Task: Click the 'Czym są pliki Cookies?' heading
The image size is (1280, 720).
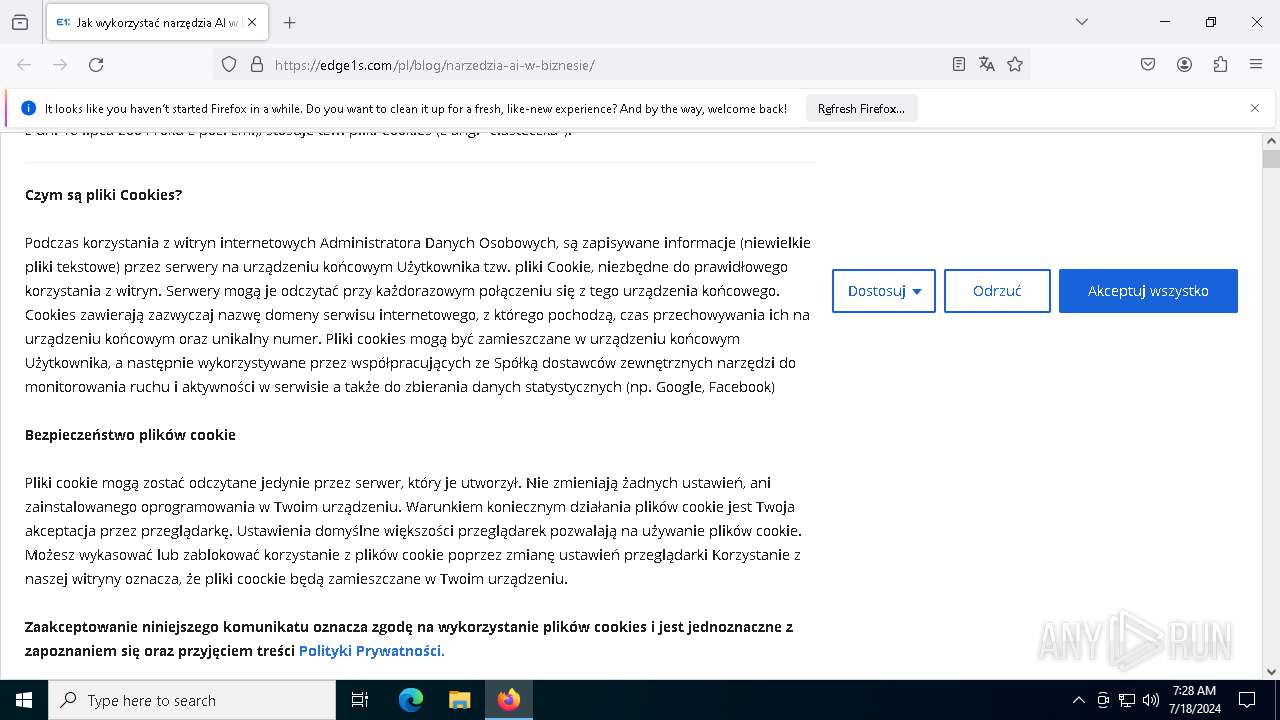Action: pyautogui.click(x=104, y=195)
